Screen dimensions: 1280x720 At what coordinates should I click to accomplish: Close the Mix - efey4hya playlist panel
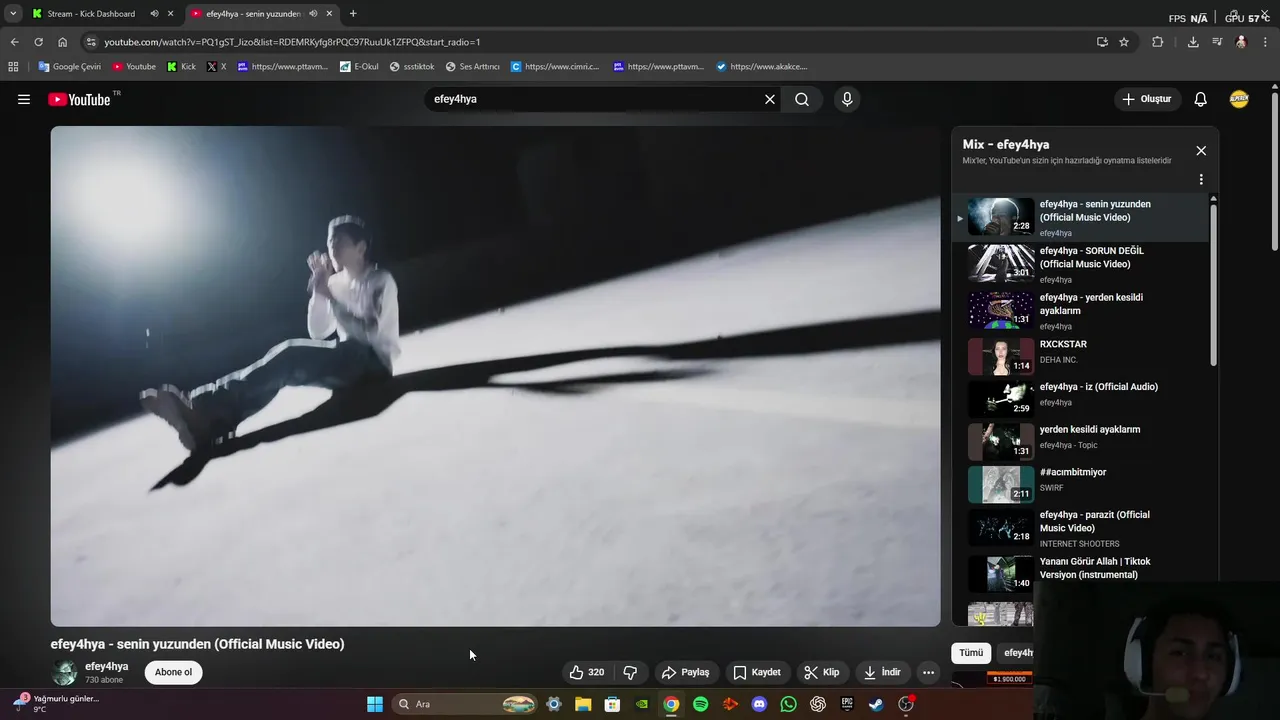coord(1201,151)
